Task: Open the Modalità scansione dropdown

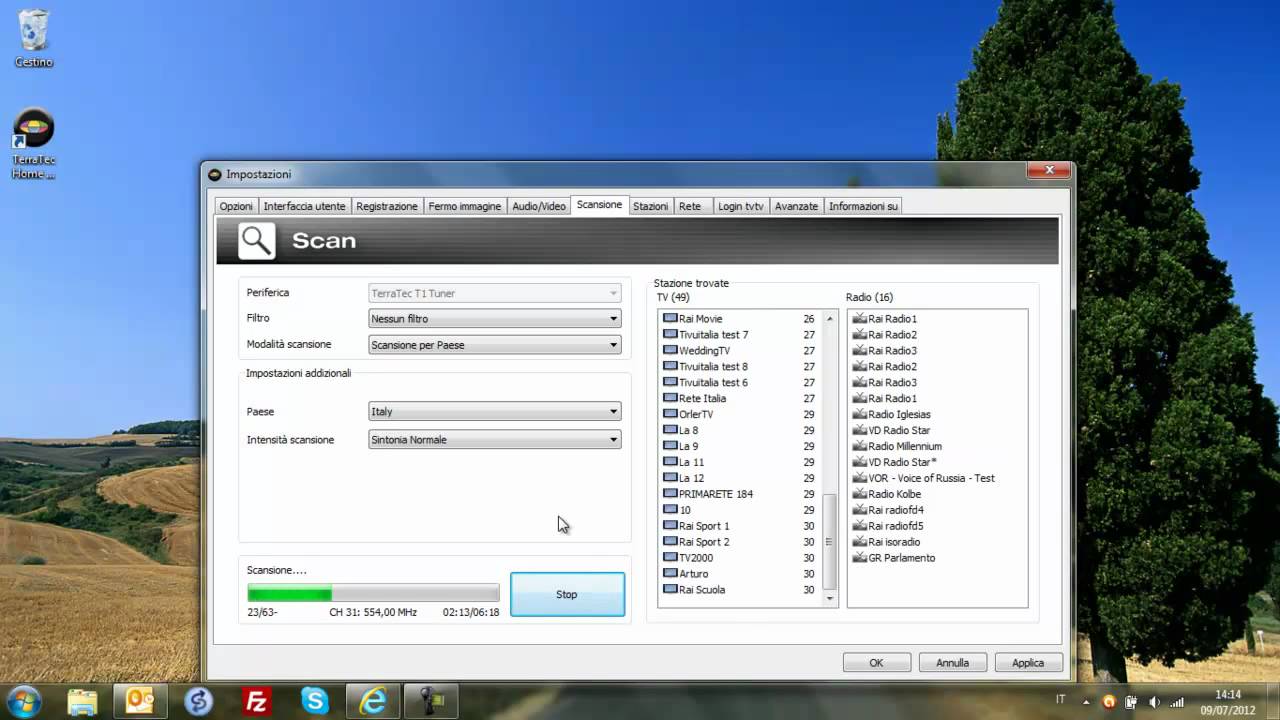Action: 495,345
